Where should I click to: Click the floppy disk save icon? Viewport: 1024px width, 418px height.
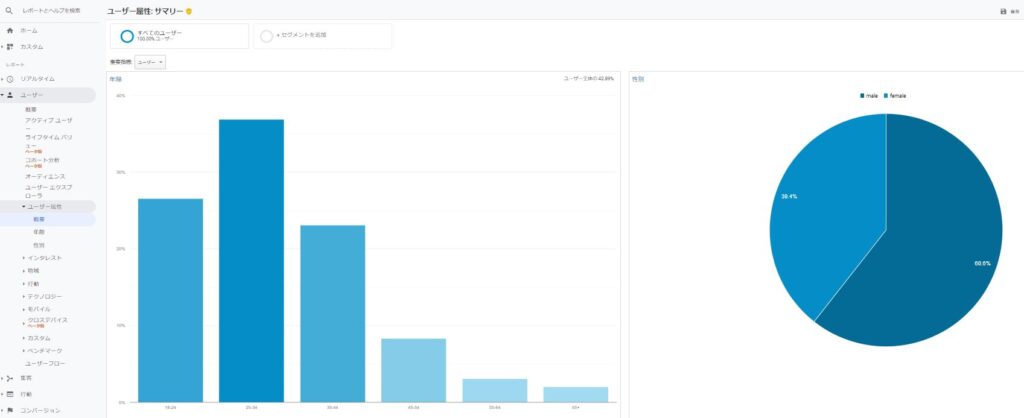[1003, 12]
